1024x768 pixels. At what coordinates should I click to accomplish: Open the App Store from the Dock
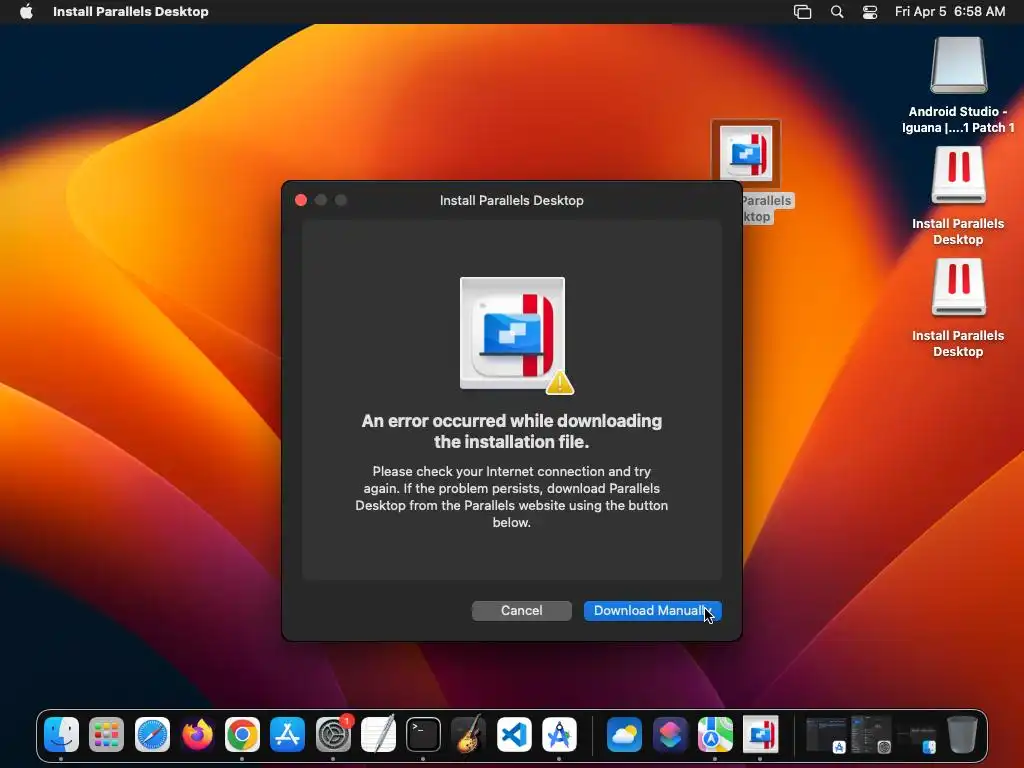pyautogui.click(x=287, y=735)
